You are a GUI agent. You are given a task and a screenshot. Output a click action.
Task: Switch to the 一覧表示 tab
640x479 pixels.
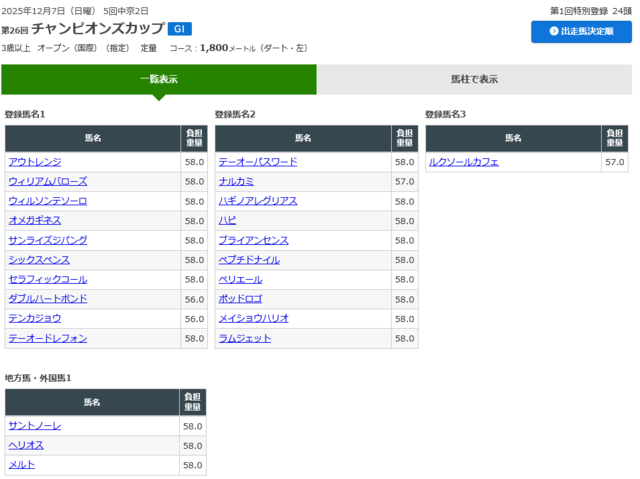pyautogui.click(x=159, y=79)
